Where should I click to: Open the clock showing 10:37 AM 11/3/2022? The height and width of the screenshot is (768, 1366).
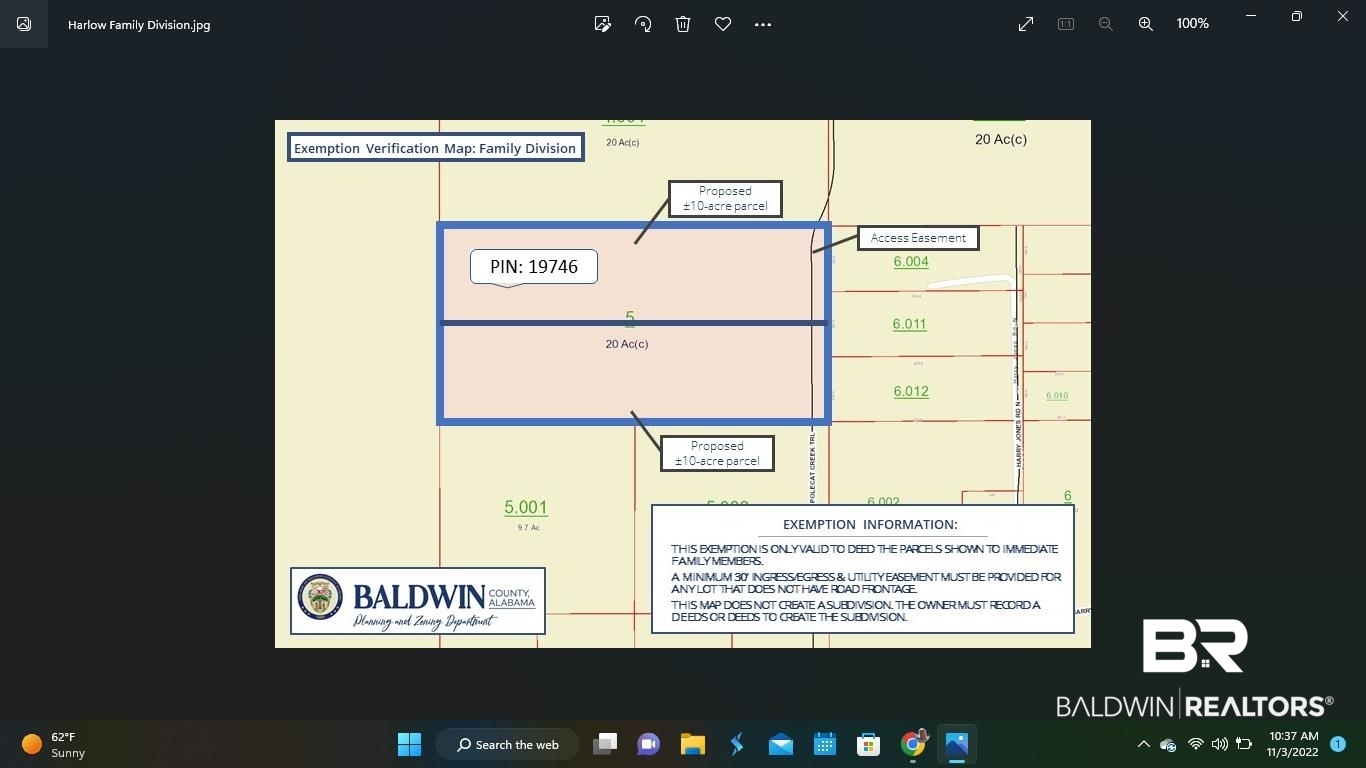[1293, 744]
